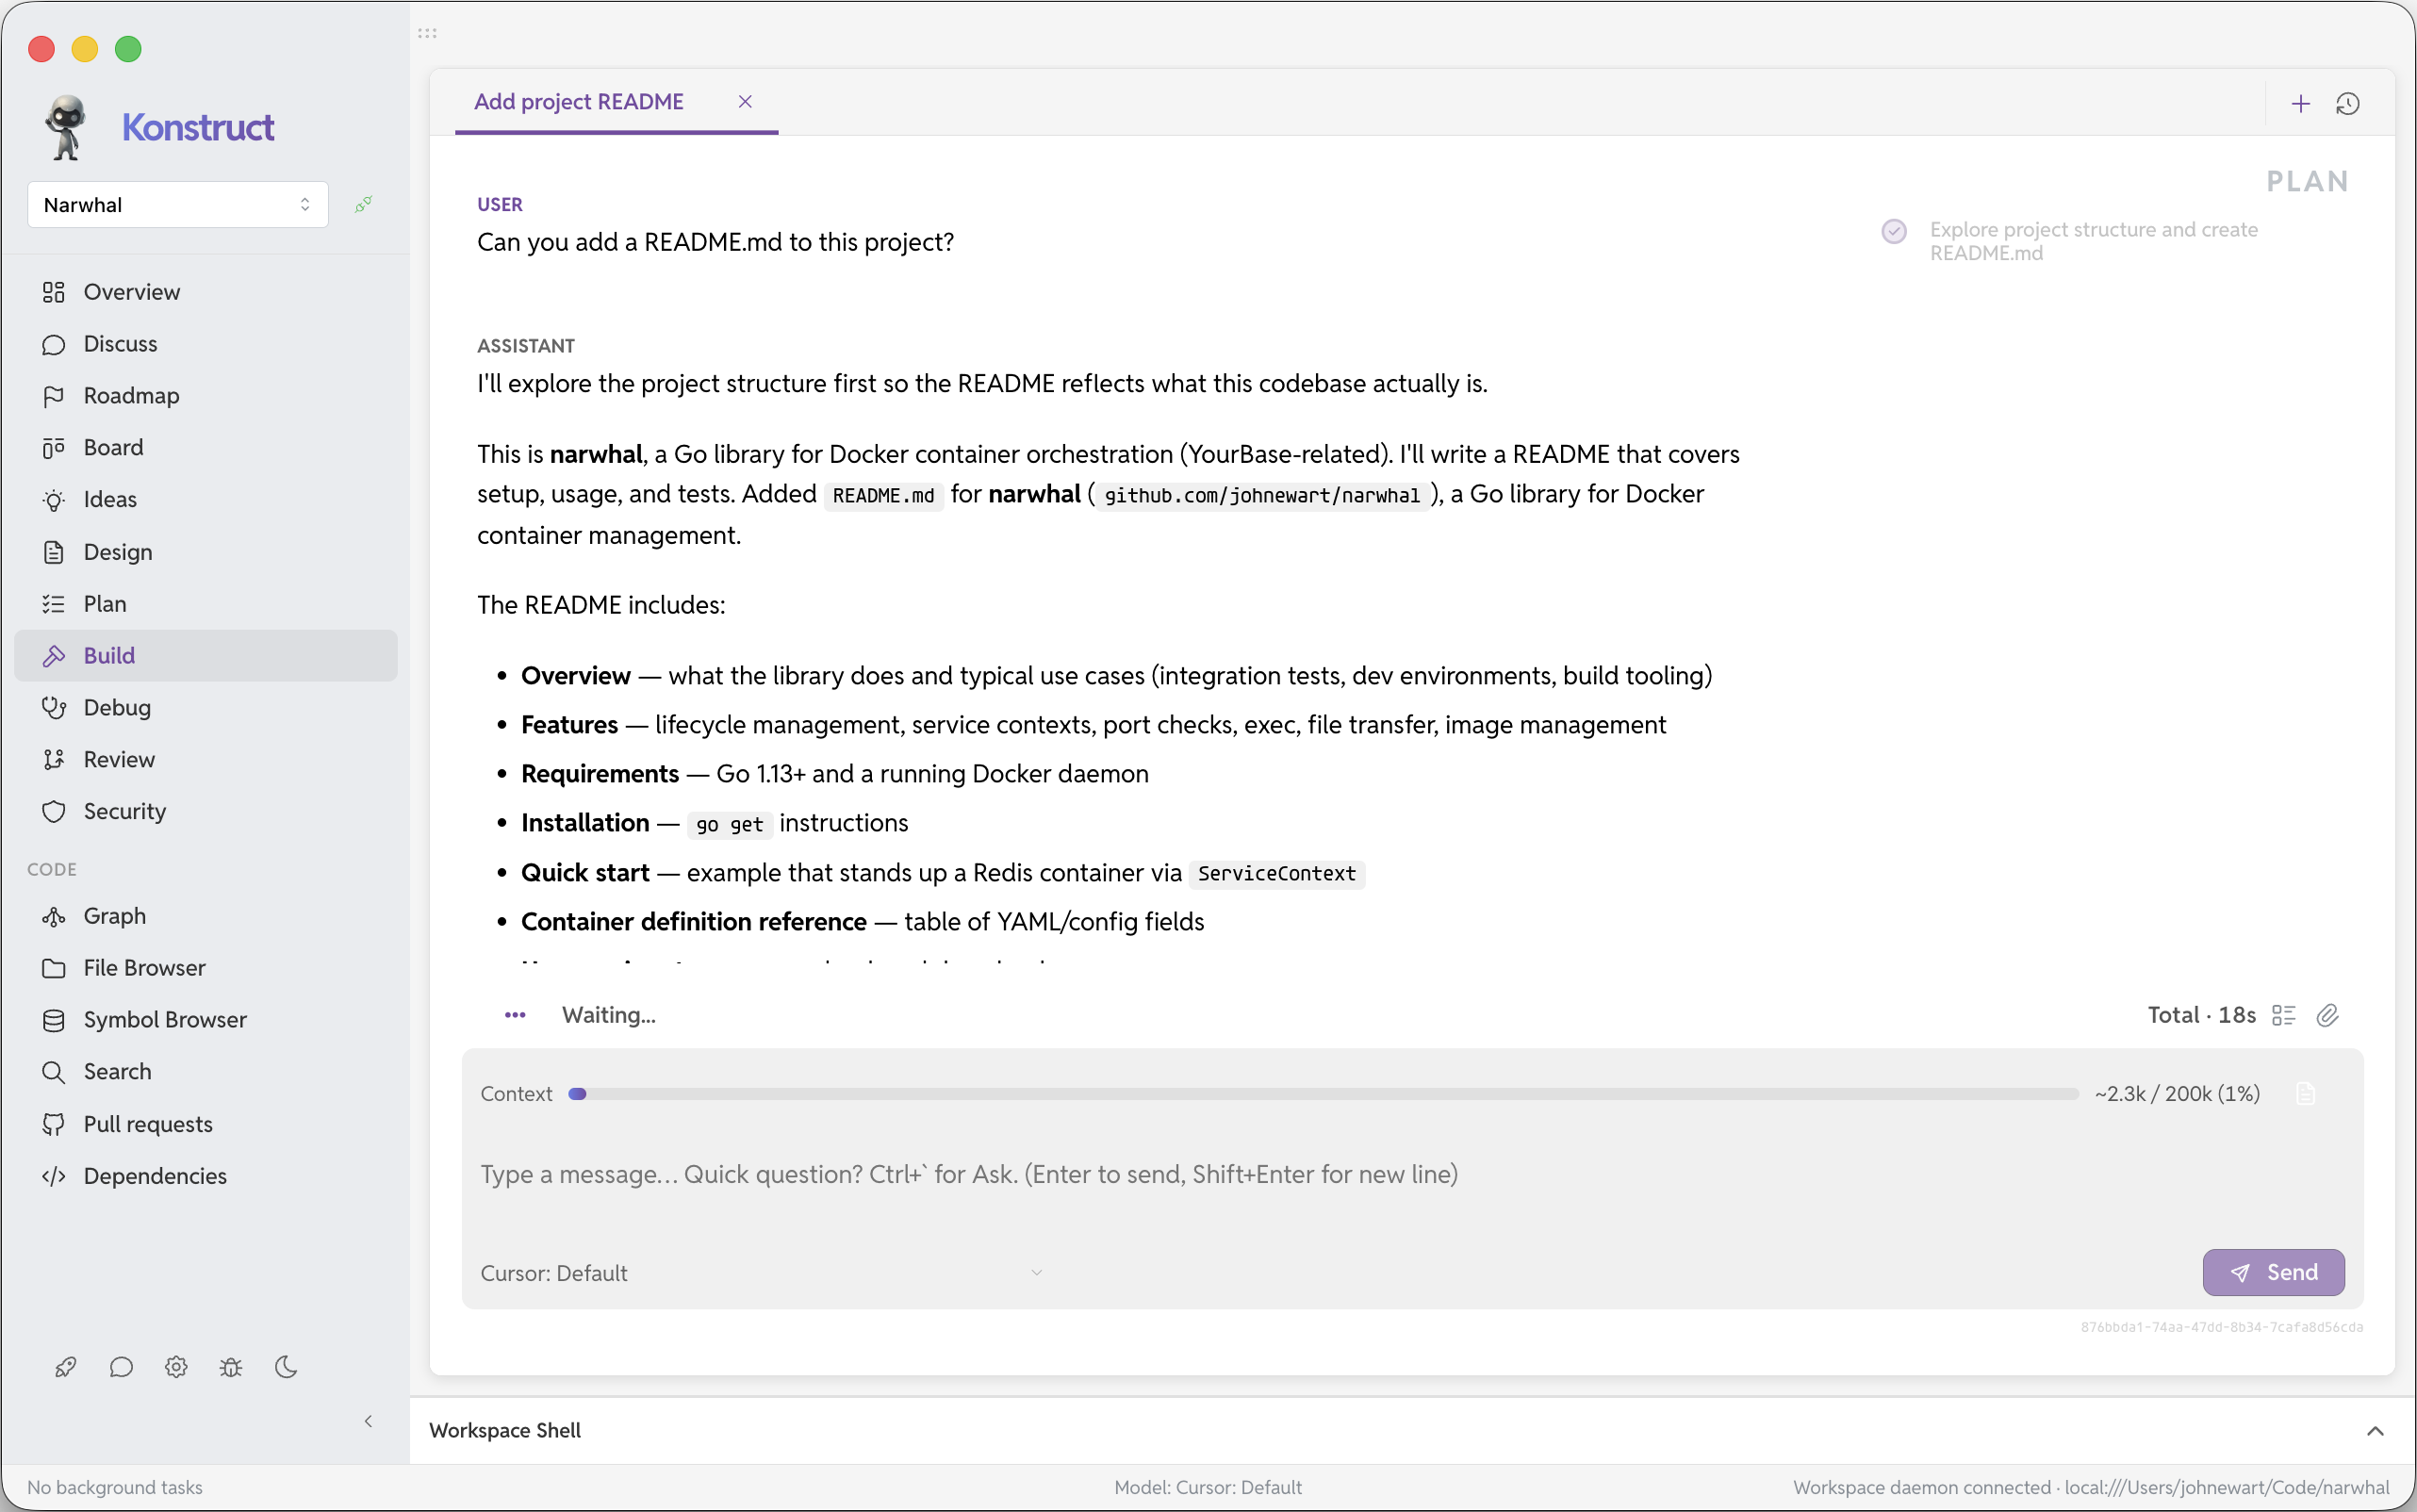Image resolution: width=2417 pixels, height=1512 pixels.
Task: Click the macOS yellow minimize window button
Action: tap(85, 49)
